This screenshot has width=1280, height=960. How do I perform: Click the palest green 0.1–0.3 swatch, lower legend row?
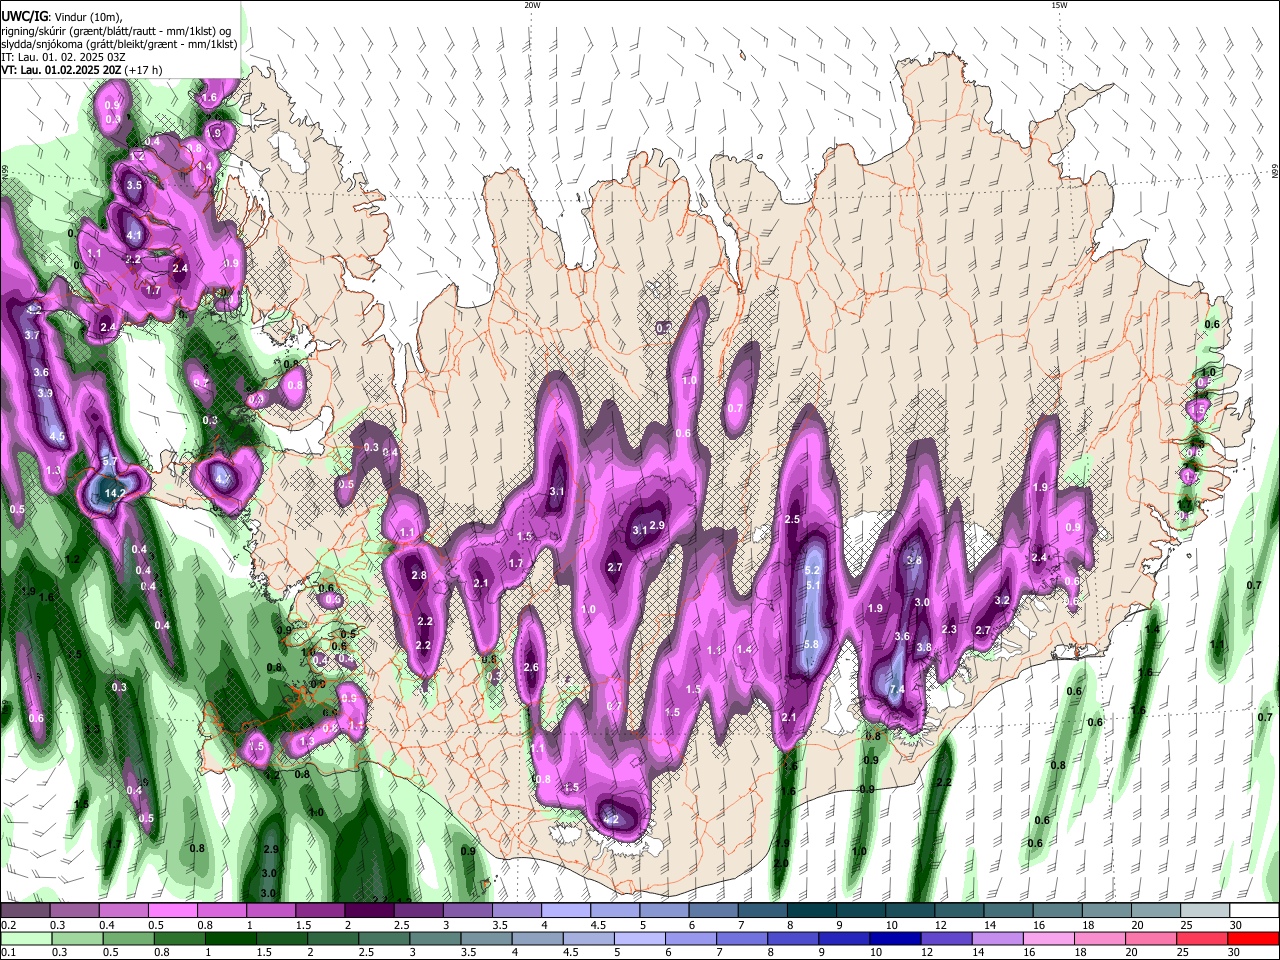(x=27, y=938)
